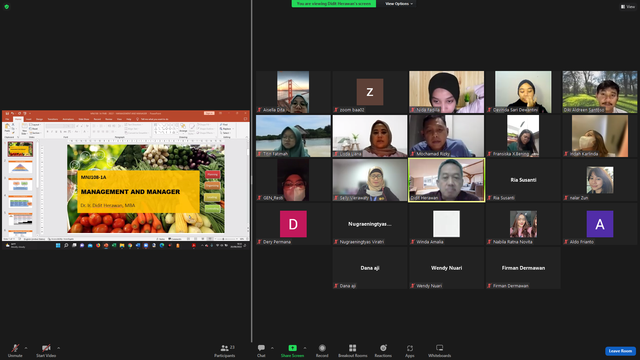Viewport: 640px width, 360px height.
Task: Click red Planning button on the slide
Action: pyautogui.click(x=212, y=175)
